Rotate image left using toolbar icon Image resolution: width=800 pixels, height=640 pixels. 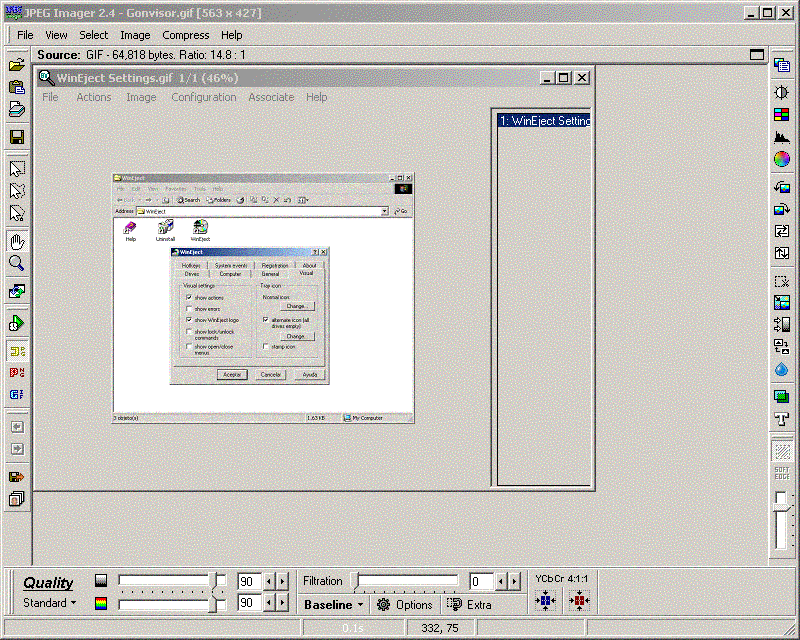pyautogui.click(x=782, y=187)
